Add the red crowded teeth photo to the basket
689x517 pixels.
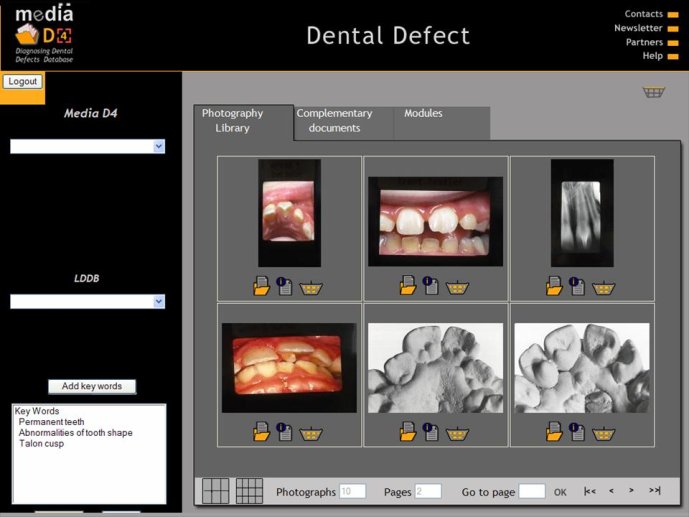click(x=311, y=434)
